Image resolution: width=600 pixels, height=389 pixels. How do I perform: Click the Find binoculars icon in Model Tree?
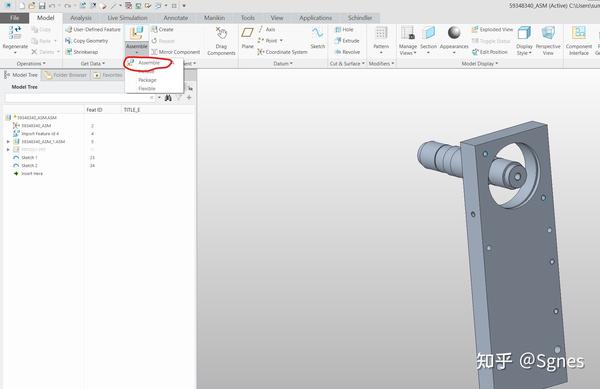click(168, 98)
